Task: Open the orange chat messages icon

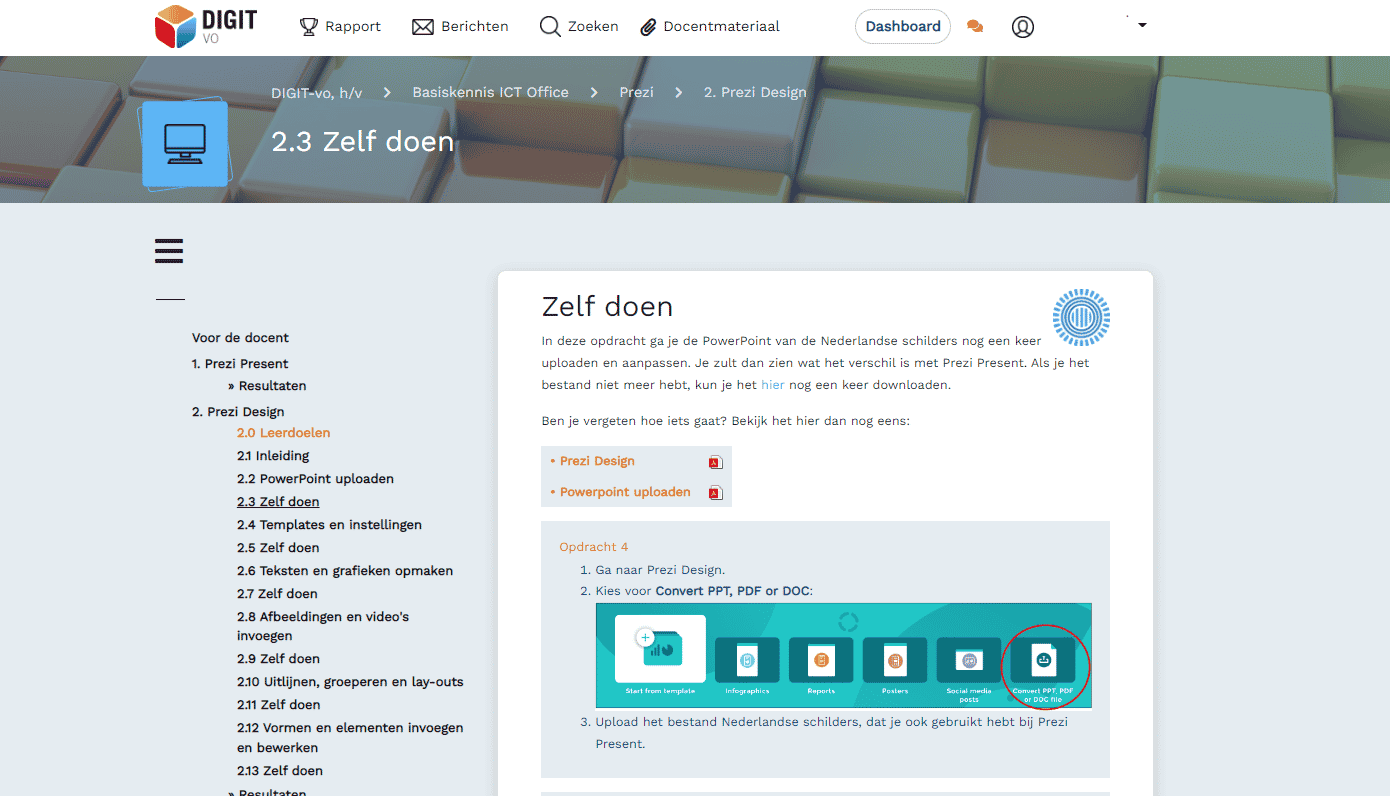Action: 975,26
